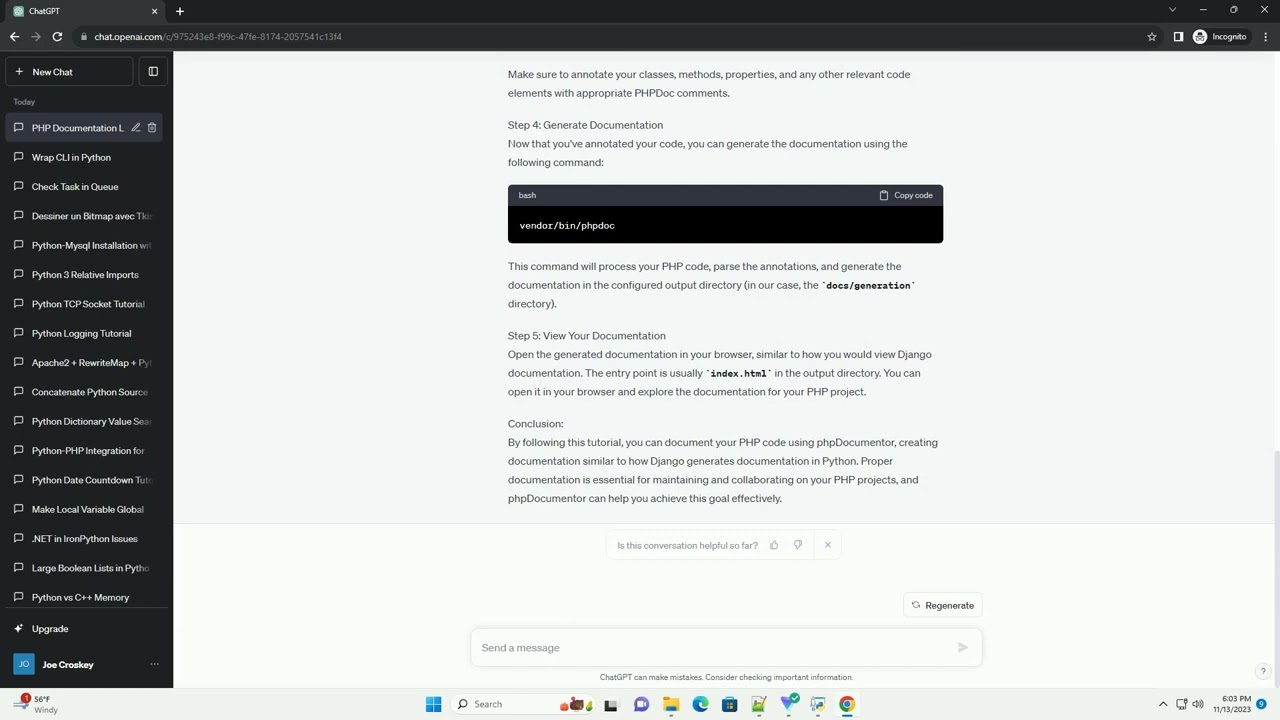Open the volume control tray icon
The width and height of the screenshot is (1280, 720).
pyautogui.click(x=1198, y=704)
